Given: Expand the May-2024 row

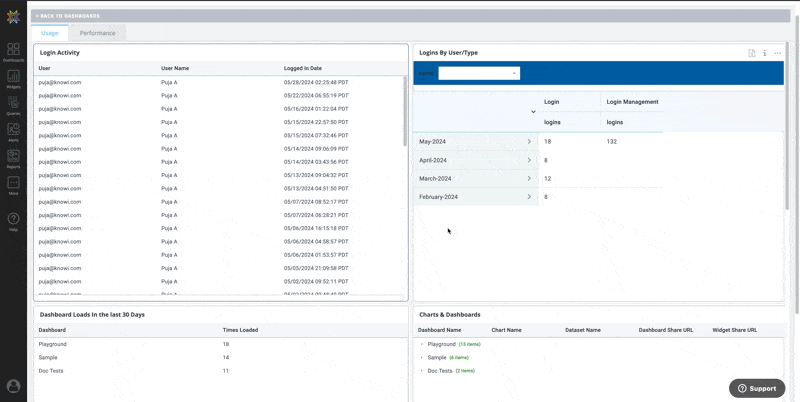Looking at the screenshot, I should pos(529,142).
